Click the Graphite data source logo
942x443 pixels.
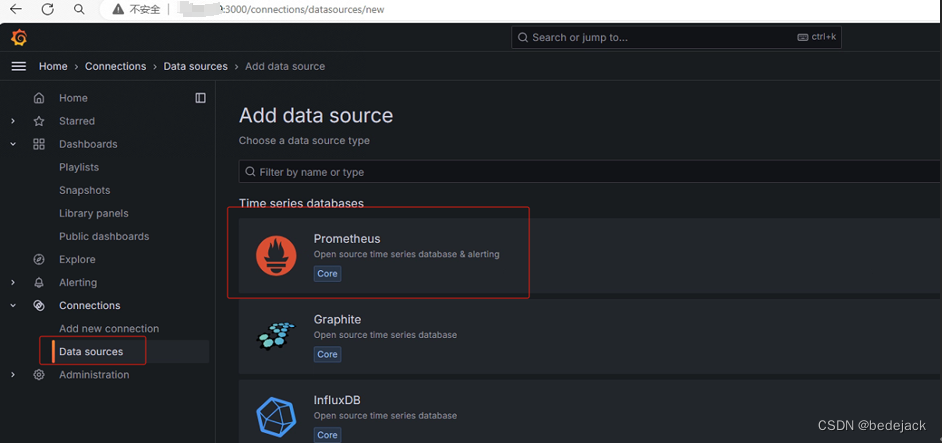click(x=276, y=336)
